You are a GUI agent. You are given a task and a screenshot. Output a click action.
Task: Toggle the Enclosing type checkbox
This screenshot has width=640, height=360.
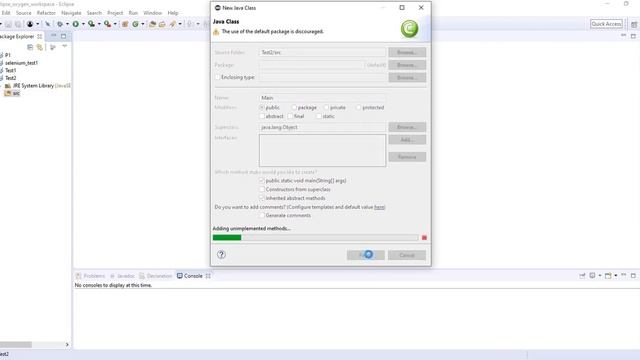[217, 77]
